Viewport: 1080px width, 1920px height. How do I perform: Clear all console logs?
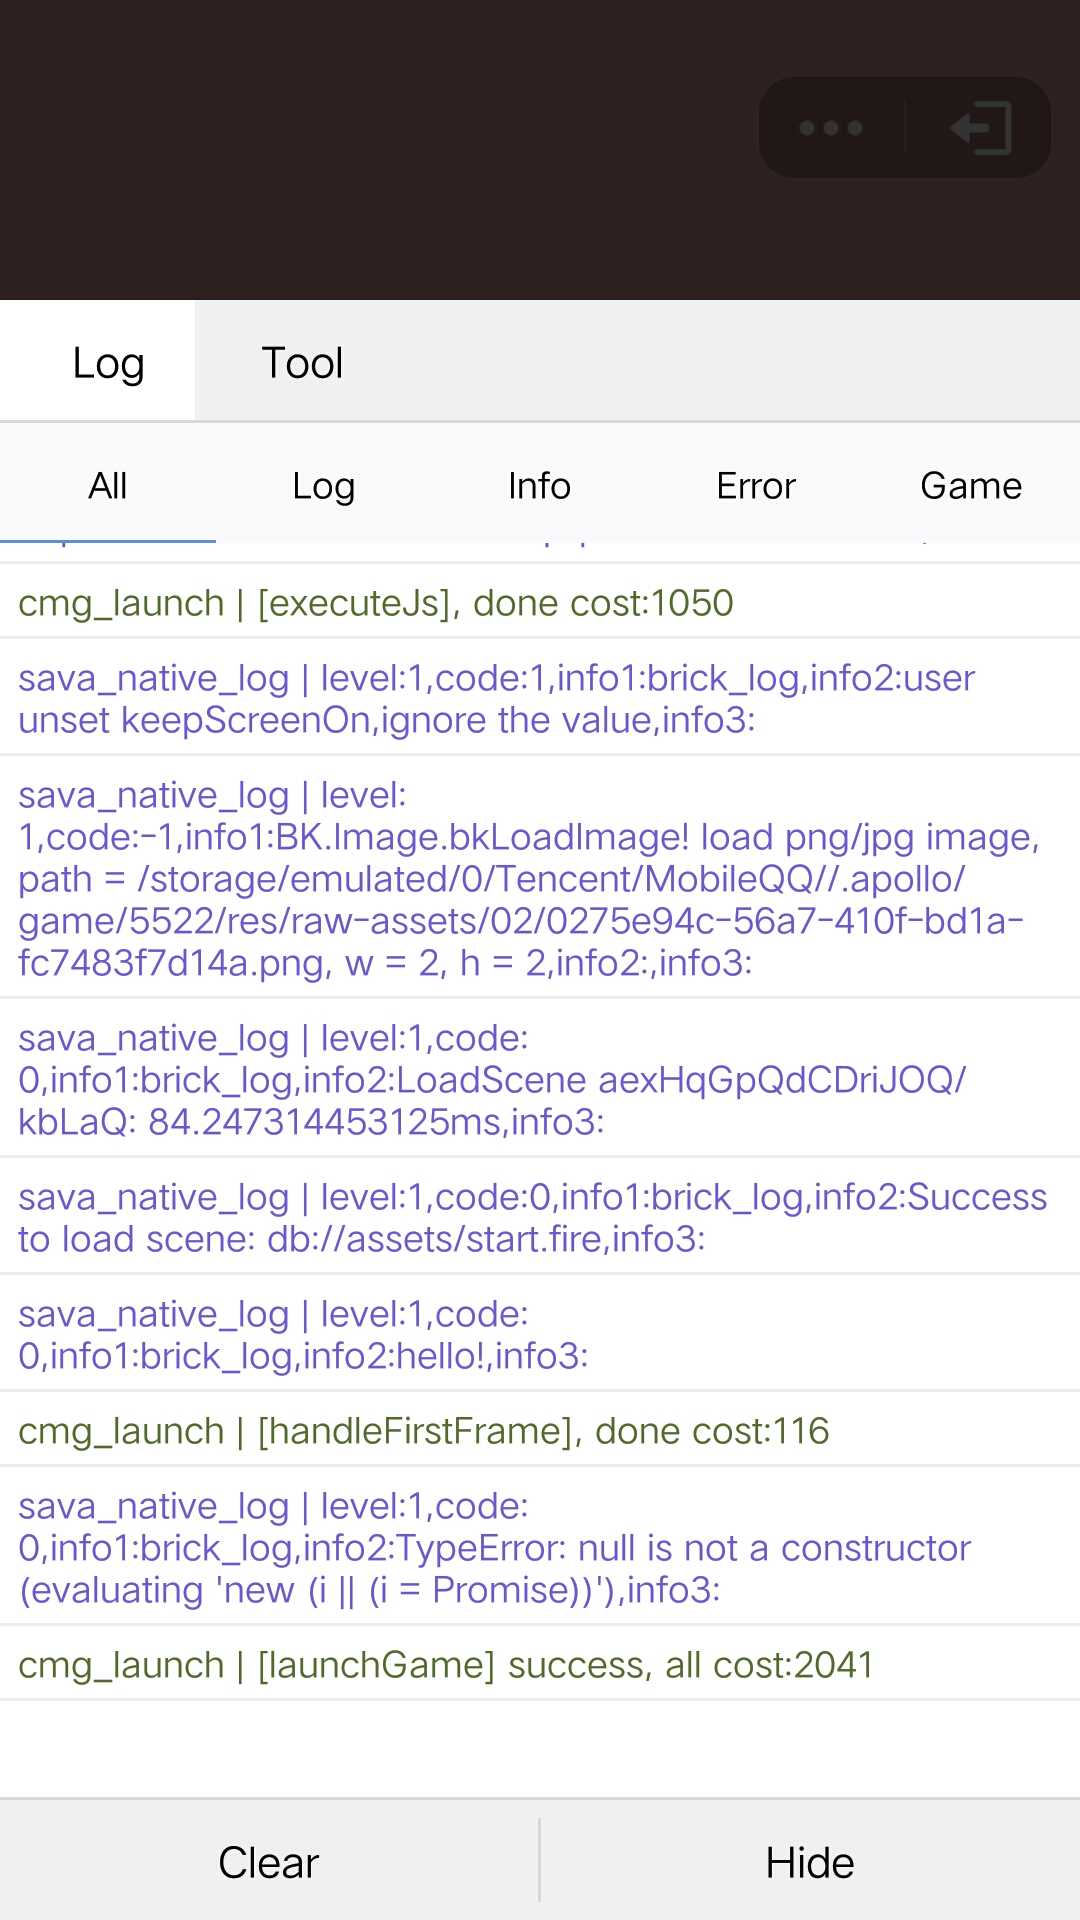point(269,1863)
